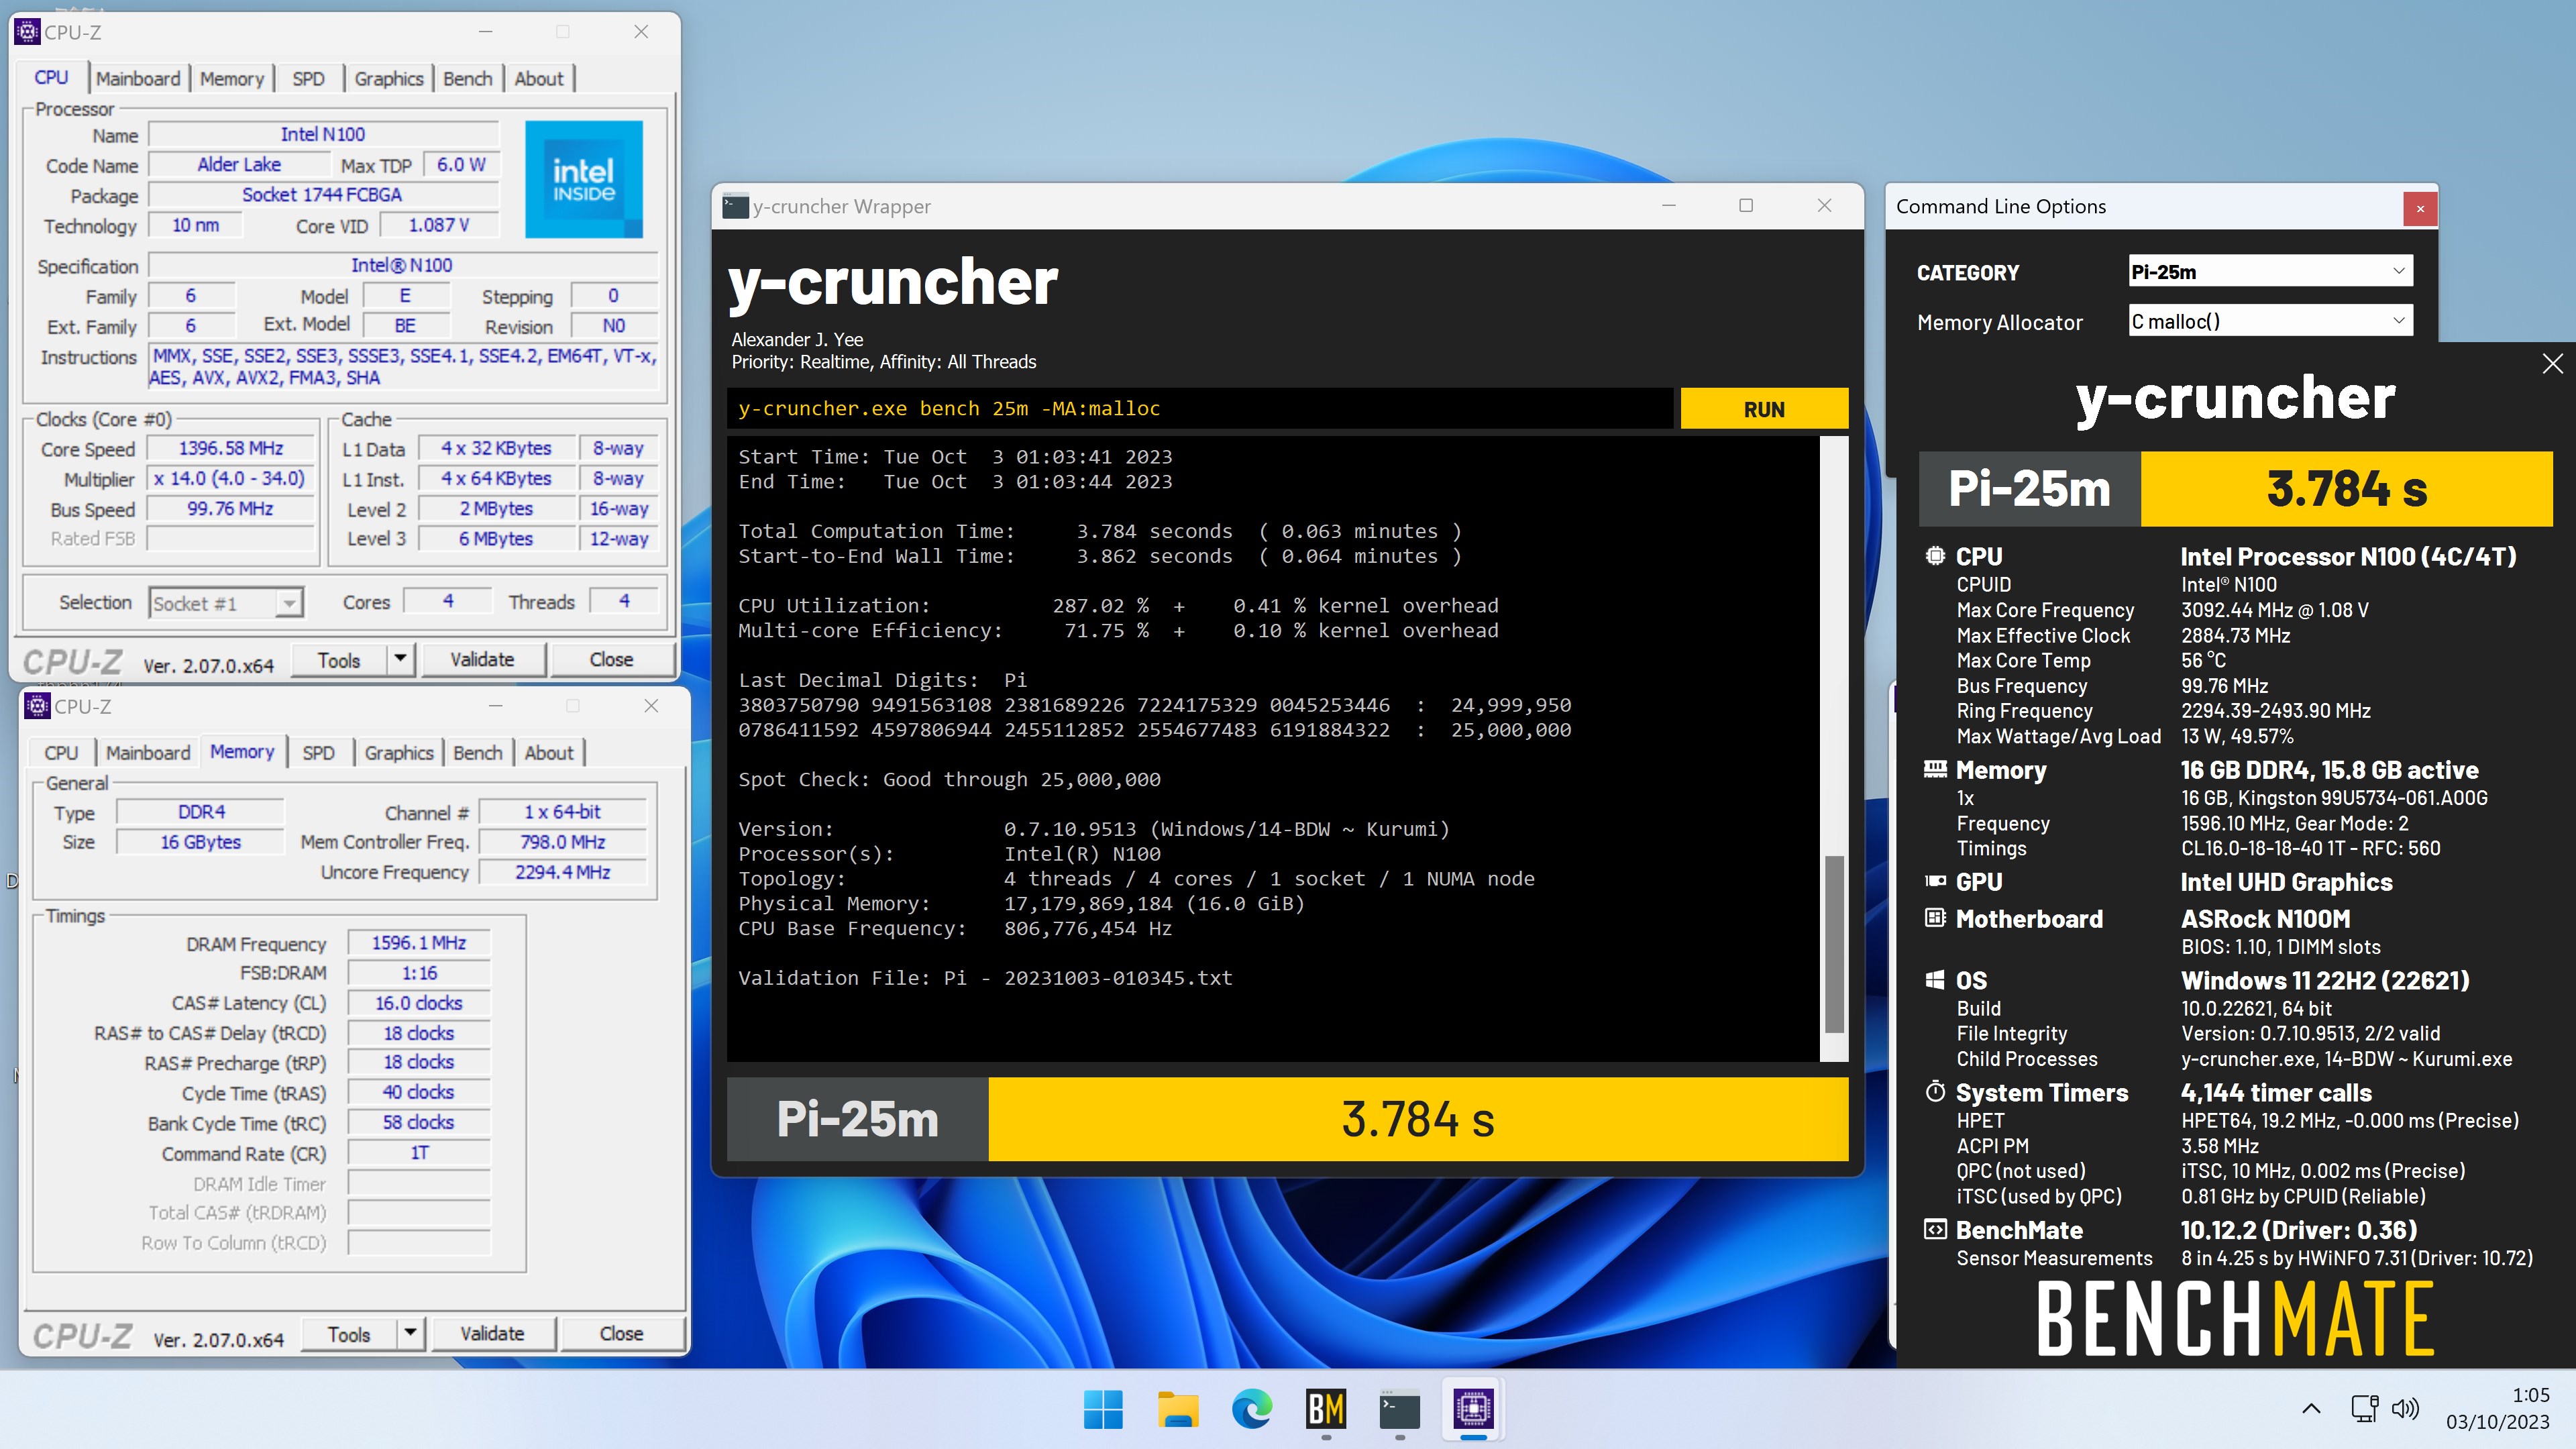Open File Explorer from taskbar
Screen dimensions: 2576x1449
(x=1177, y=1409)
